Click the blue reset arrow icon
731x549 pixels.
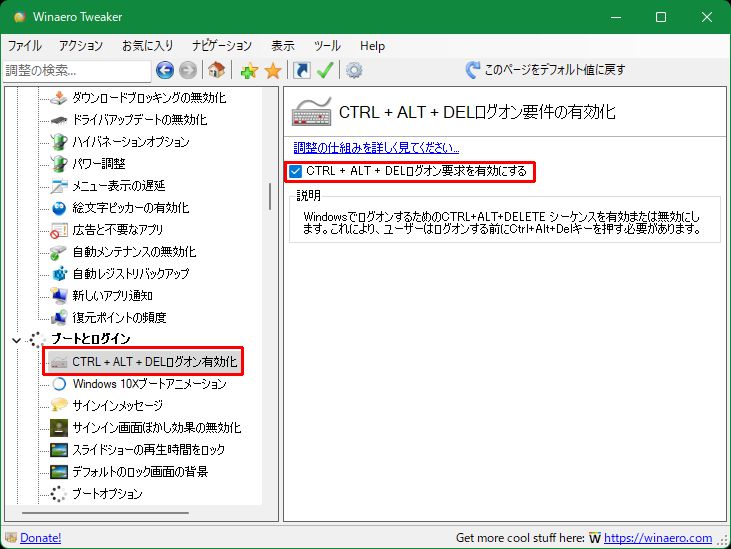click(x=473, y=70)
